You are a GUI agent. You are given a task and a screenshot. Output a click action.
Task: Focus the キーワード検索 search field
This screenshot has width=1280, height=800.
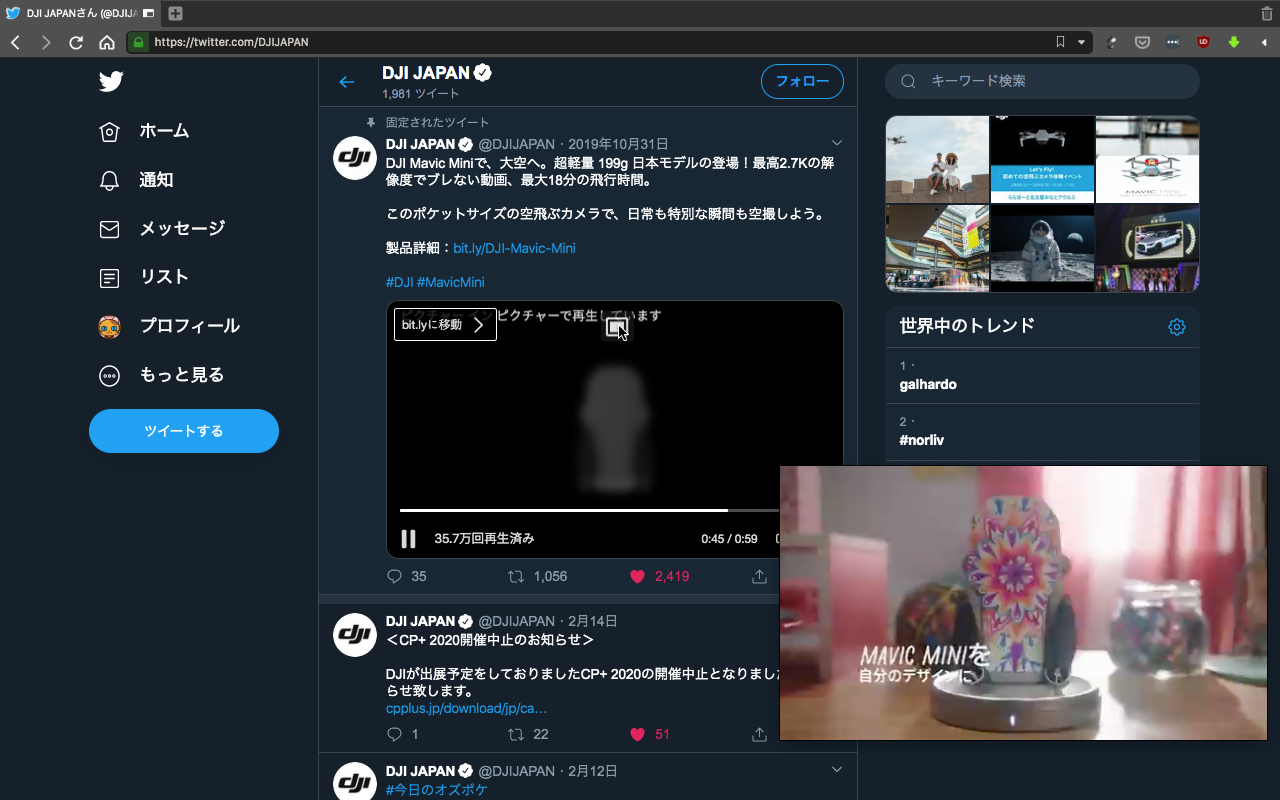[1042, 81]
